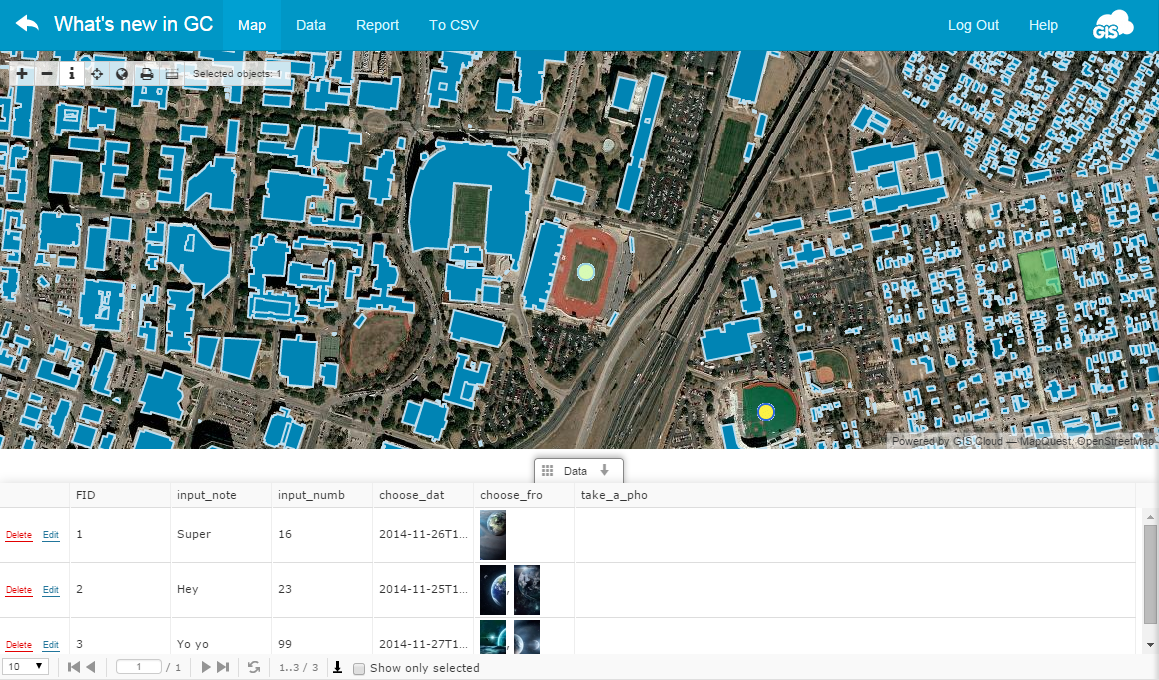Go to first page of table
1159x680 pixels.
coord(74,667)
